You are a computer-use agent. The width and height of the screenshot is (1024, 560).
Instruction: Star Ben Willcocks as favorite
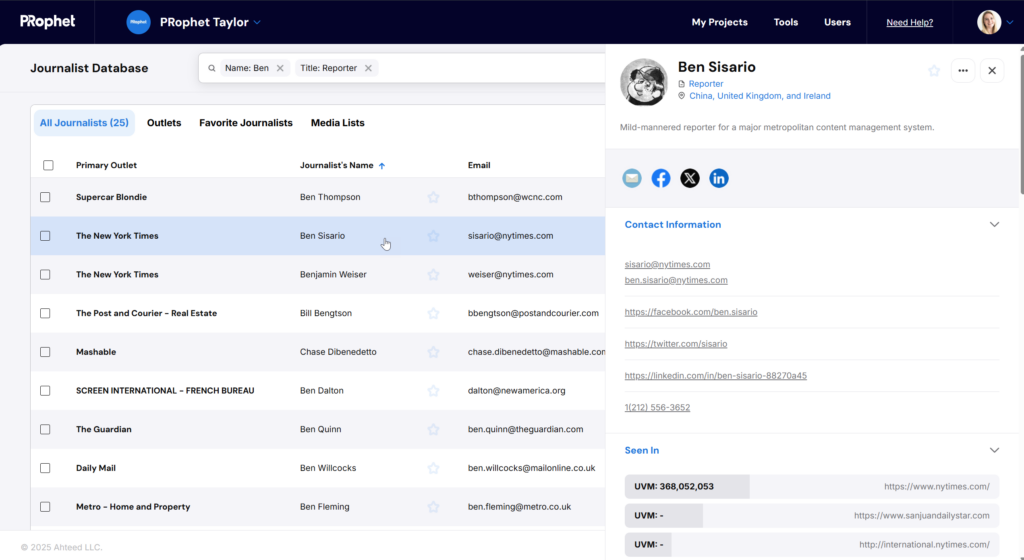point(433,468)
